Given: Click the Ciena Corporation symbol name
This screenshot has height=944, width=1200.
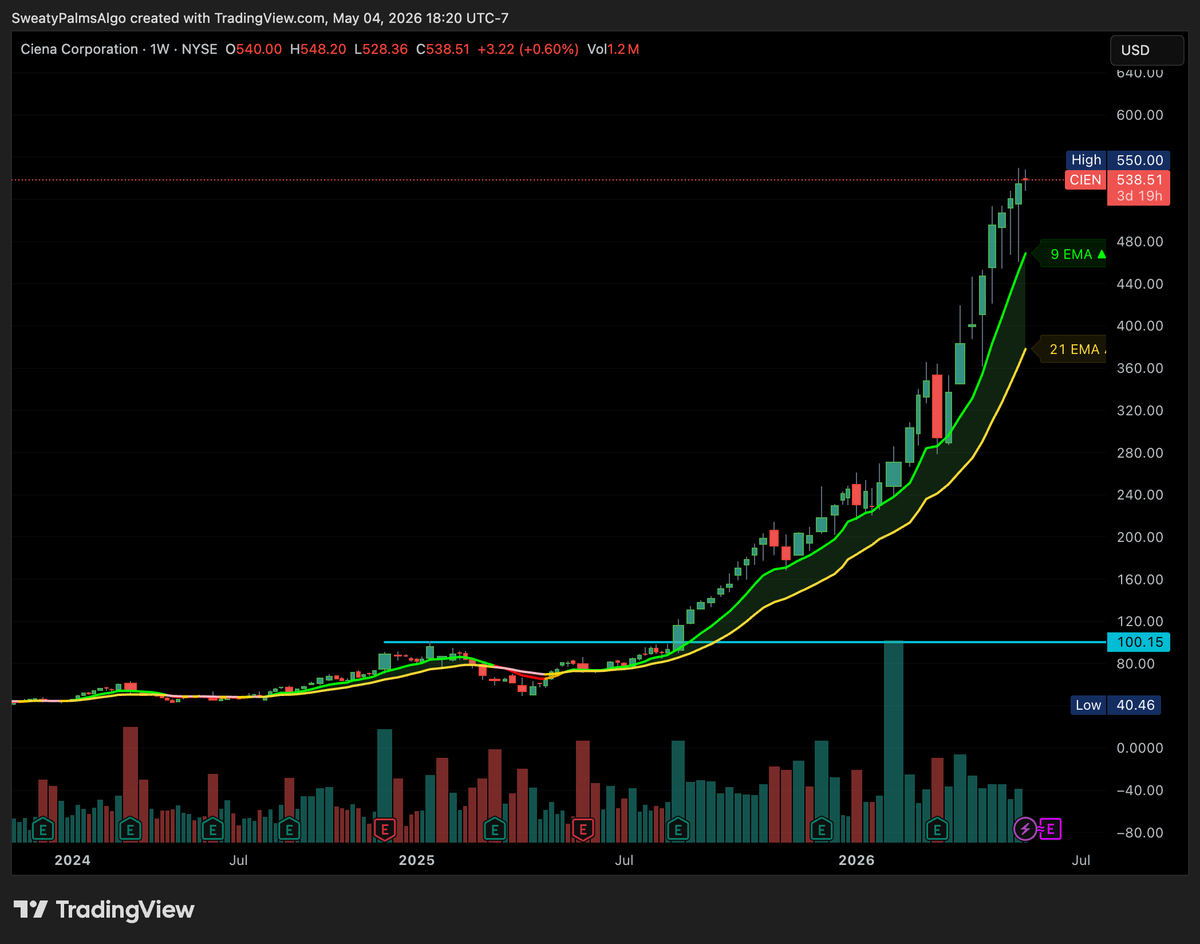Looking at the screenshot, I should coord(80,49).
